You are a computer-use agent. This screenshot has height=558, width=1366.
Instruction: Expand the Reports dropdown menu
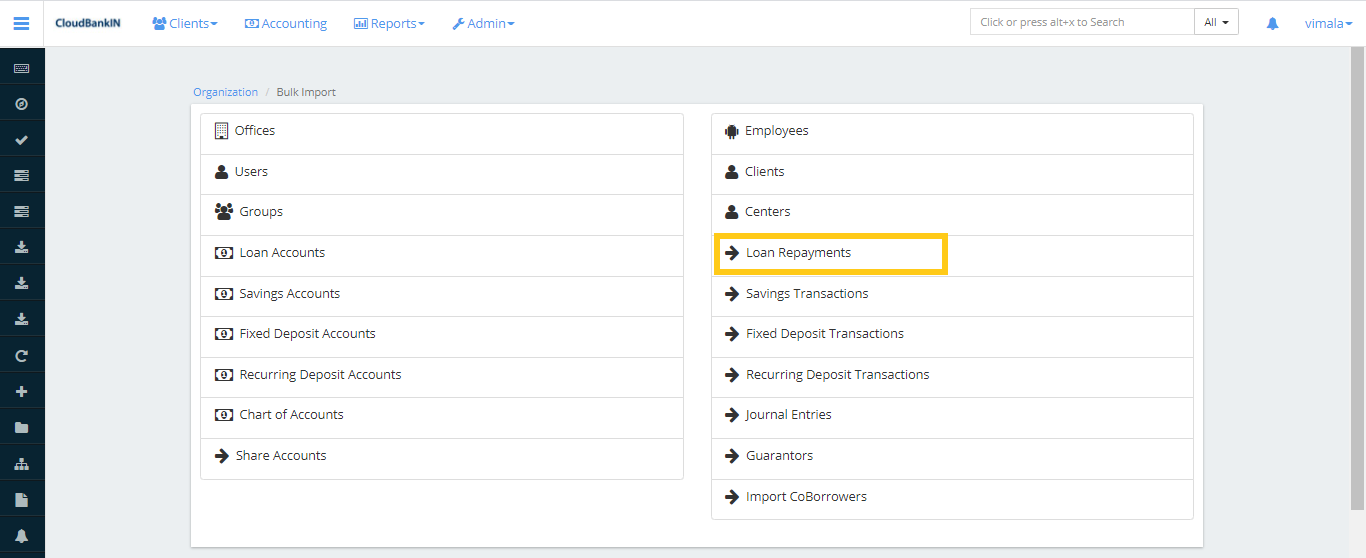point(389,23)
